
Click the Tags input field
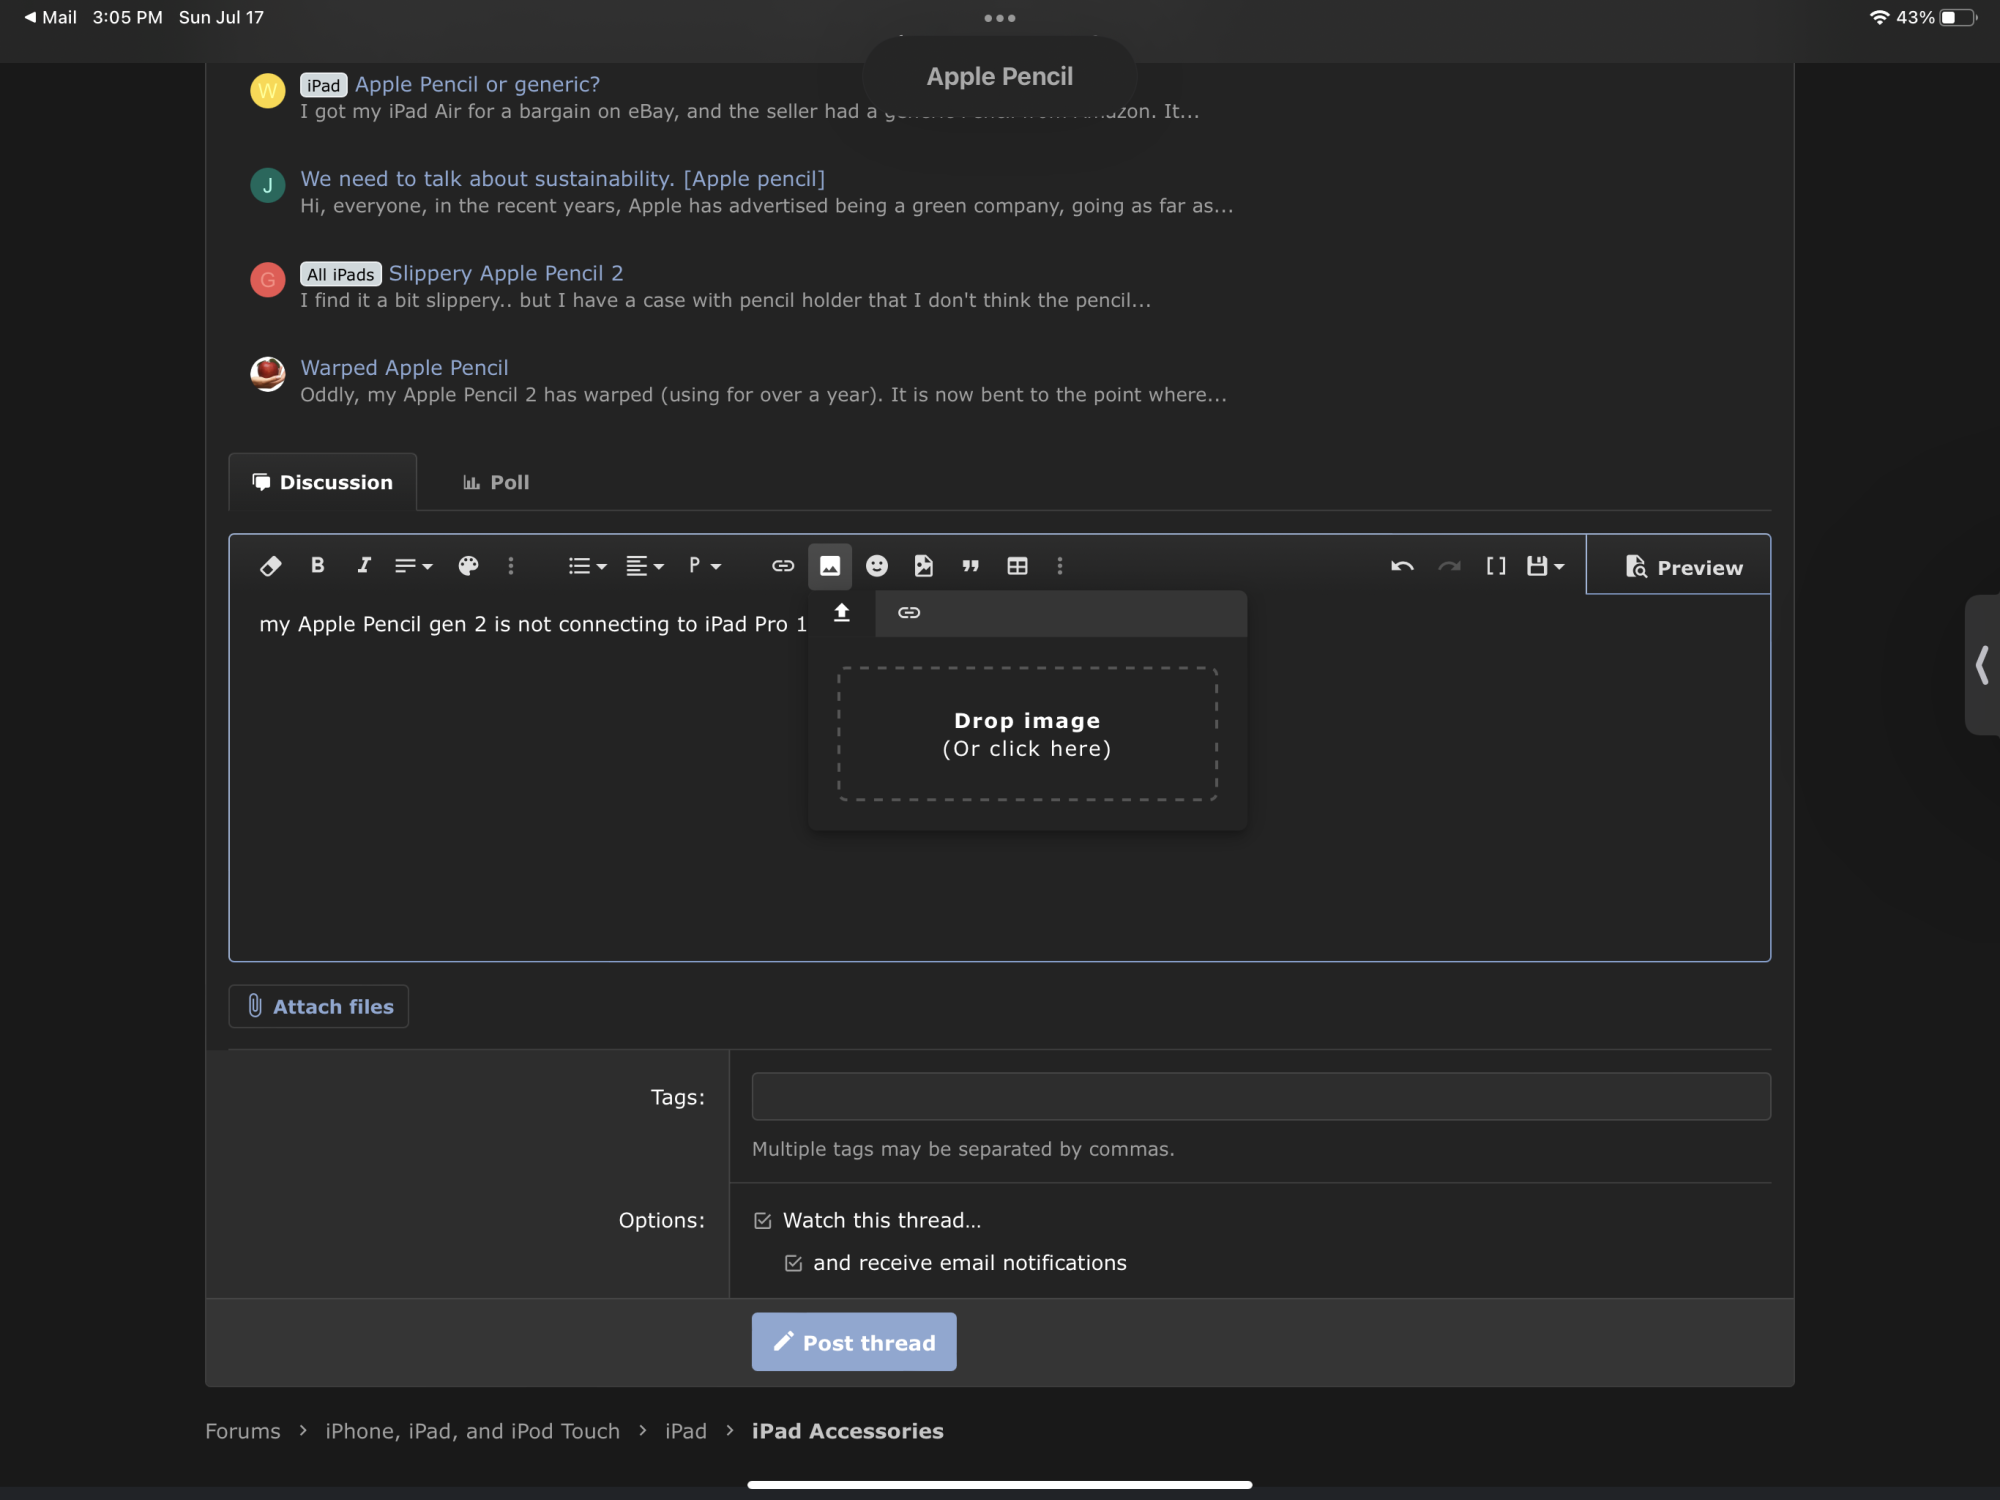pos(1261,1096)
